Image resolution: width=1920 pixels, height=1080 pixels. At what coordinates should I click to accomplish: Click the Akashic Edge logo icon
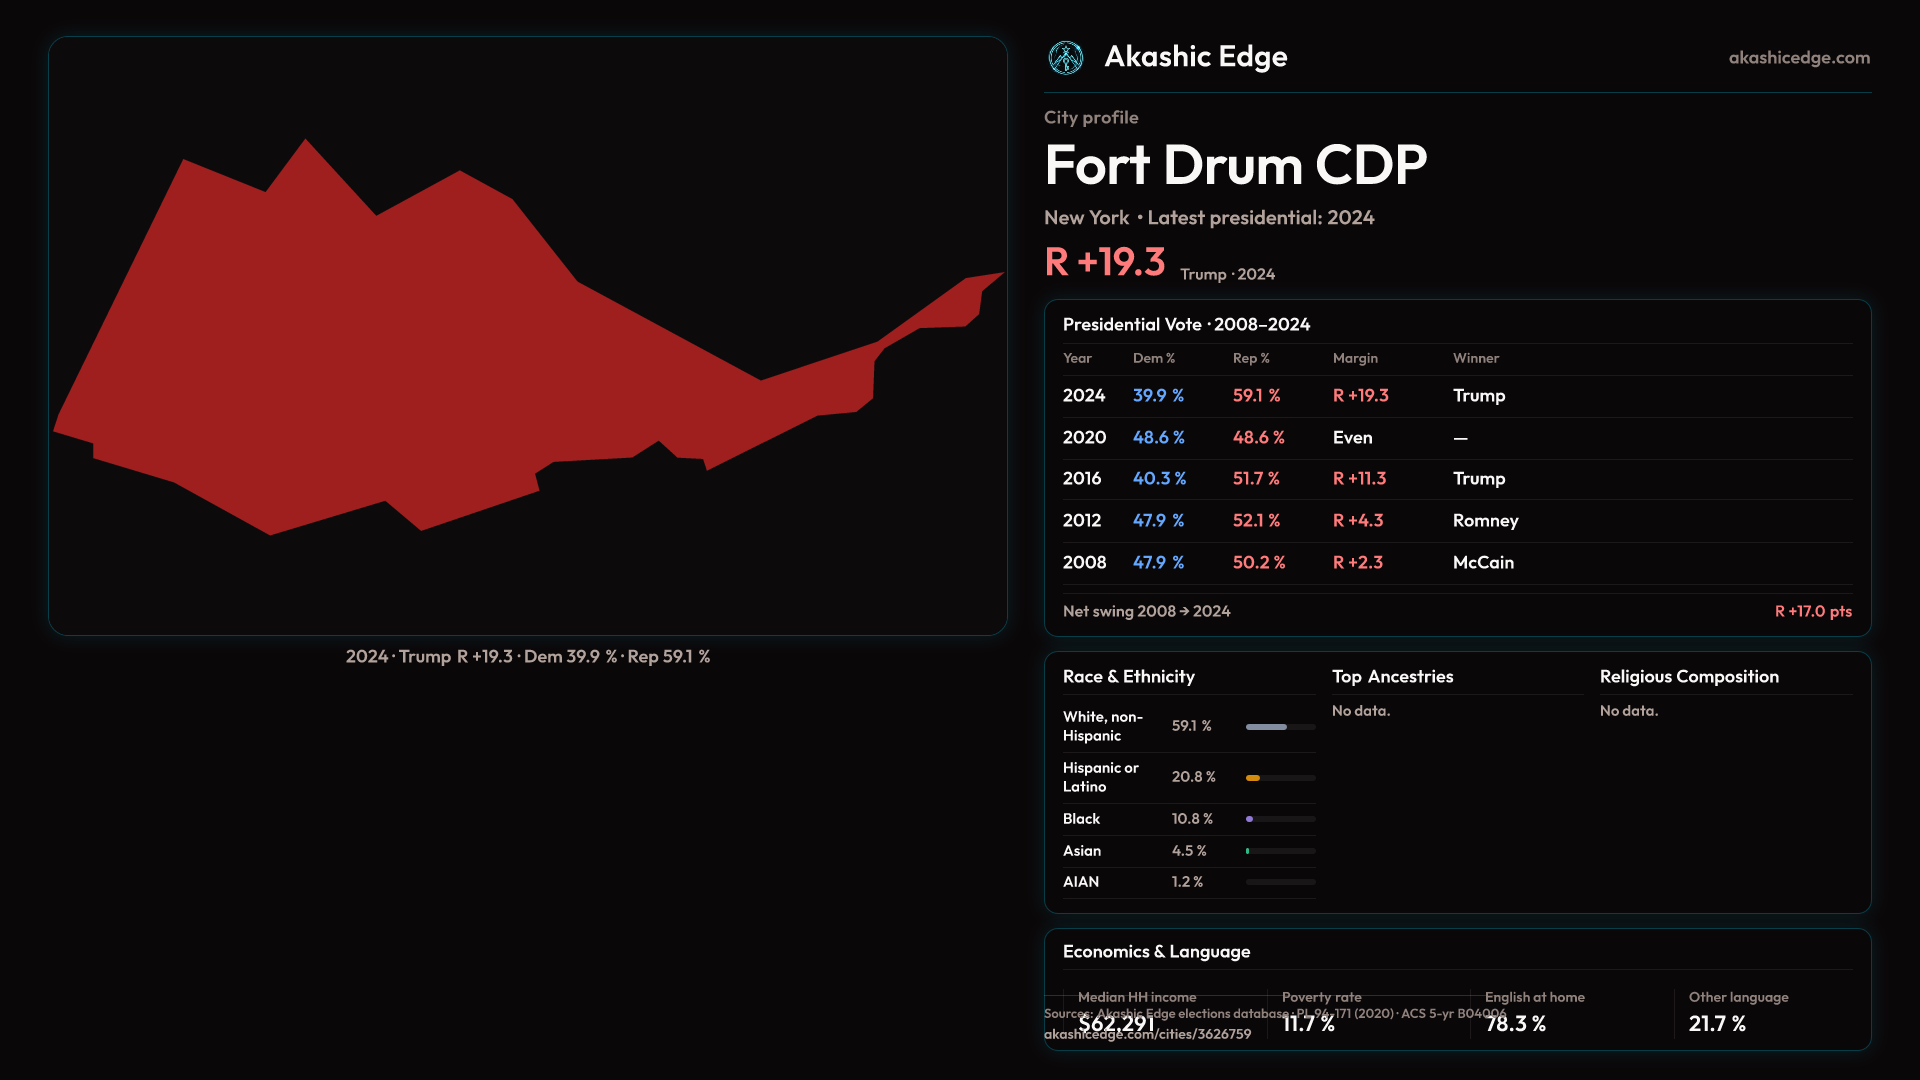click(1065, 58)
